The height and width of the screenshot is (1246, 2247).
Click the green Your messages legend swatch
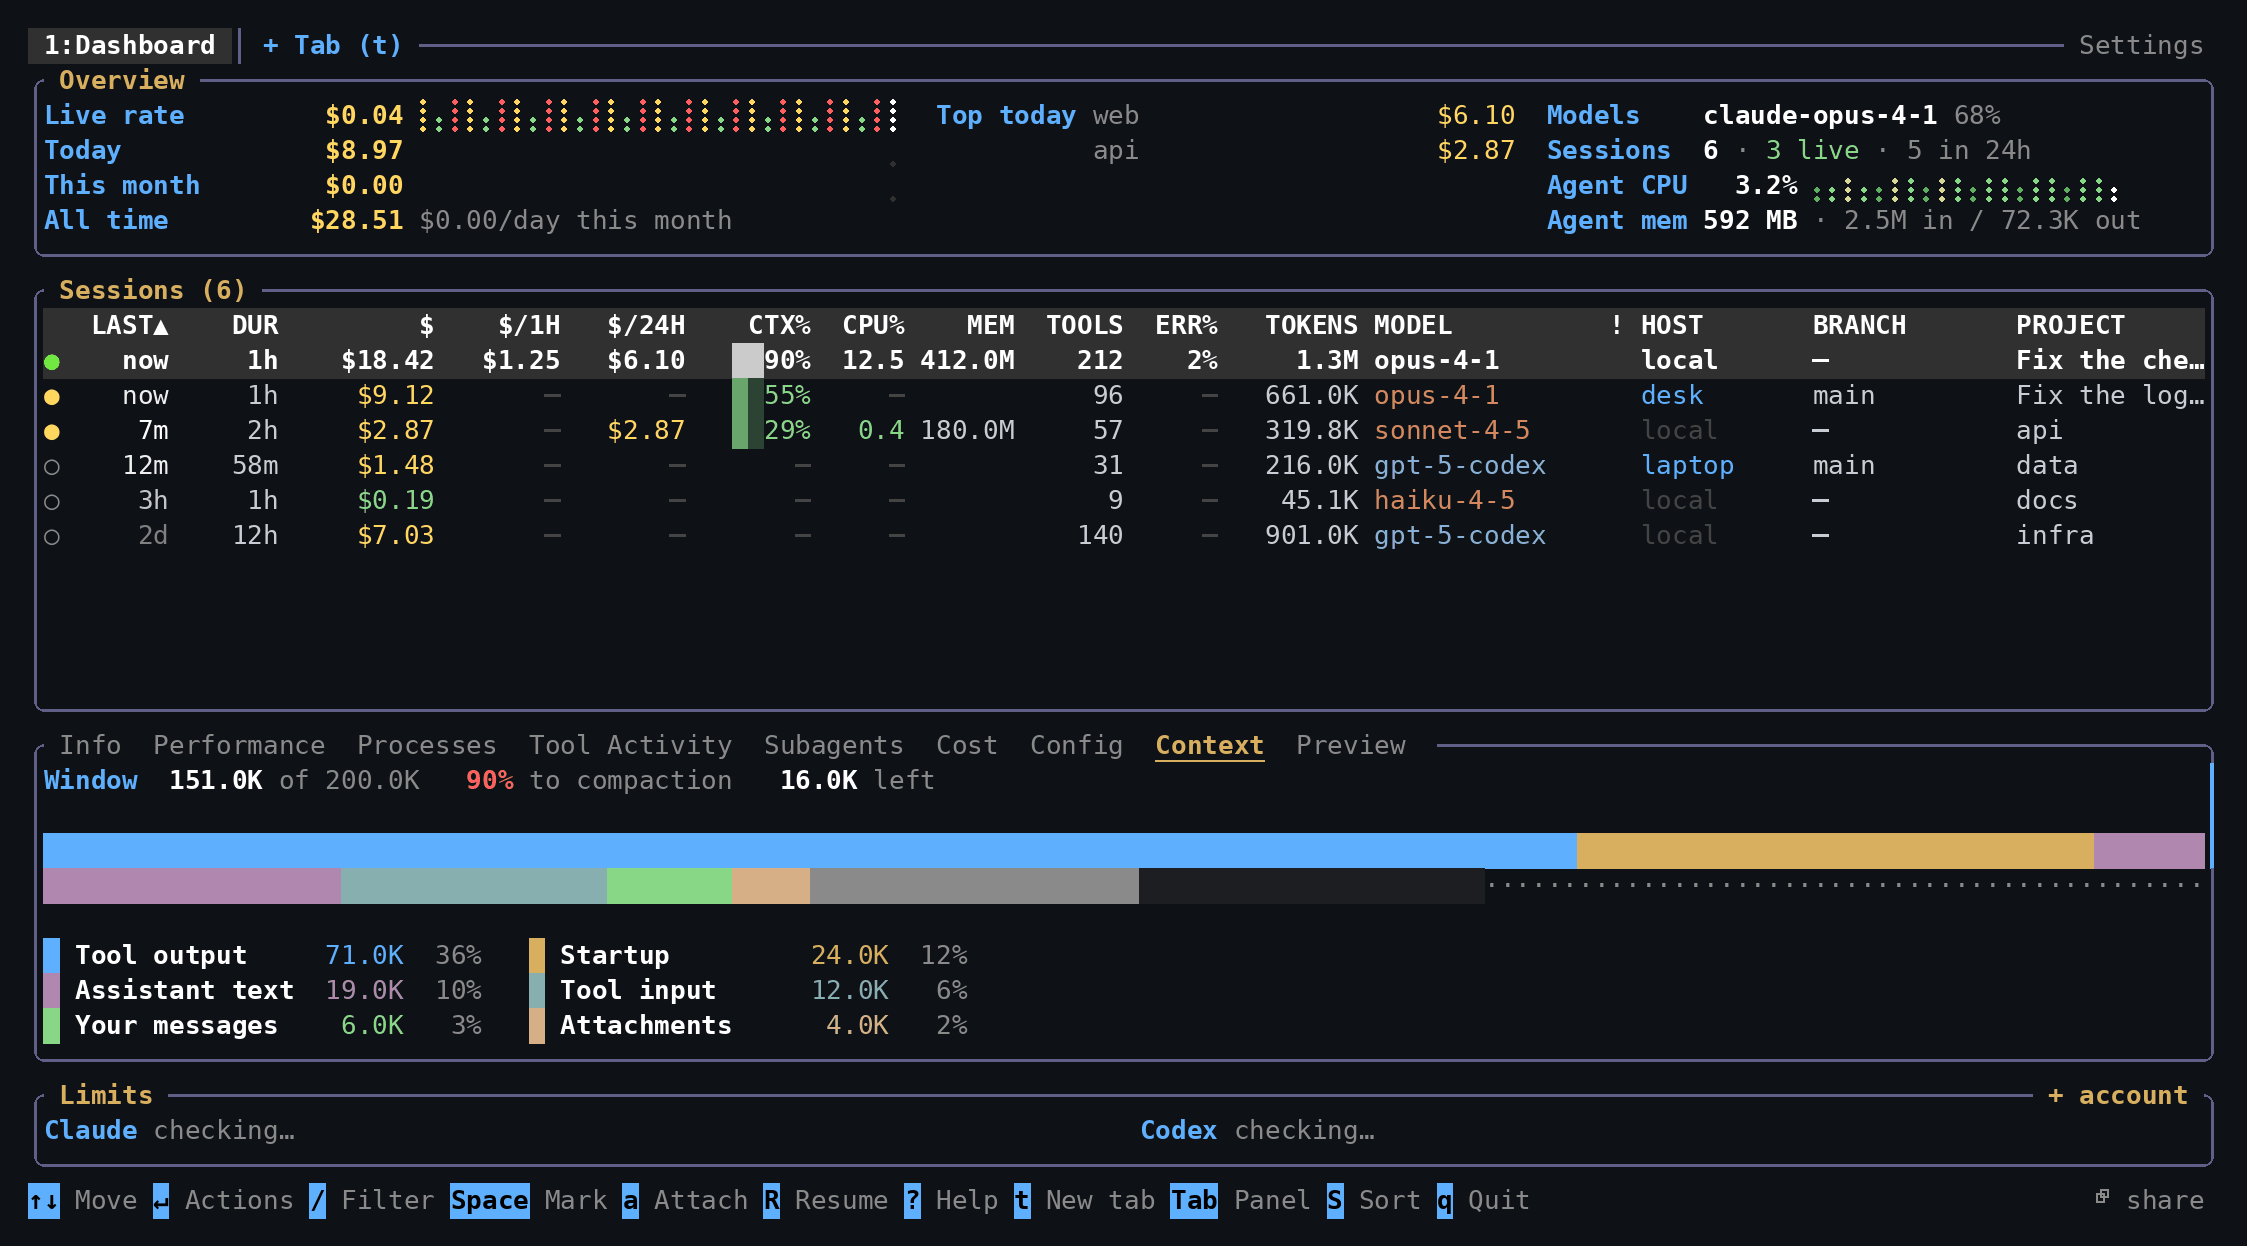(52, 1026)
